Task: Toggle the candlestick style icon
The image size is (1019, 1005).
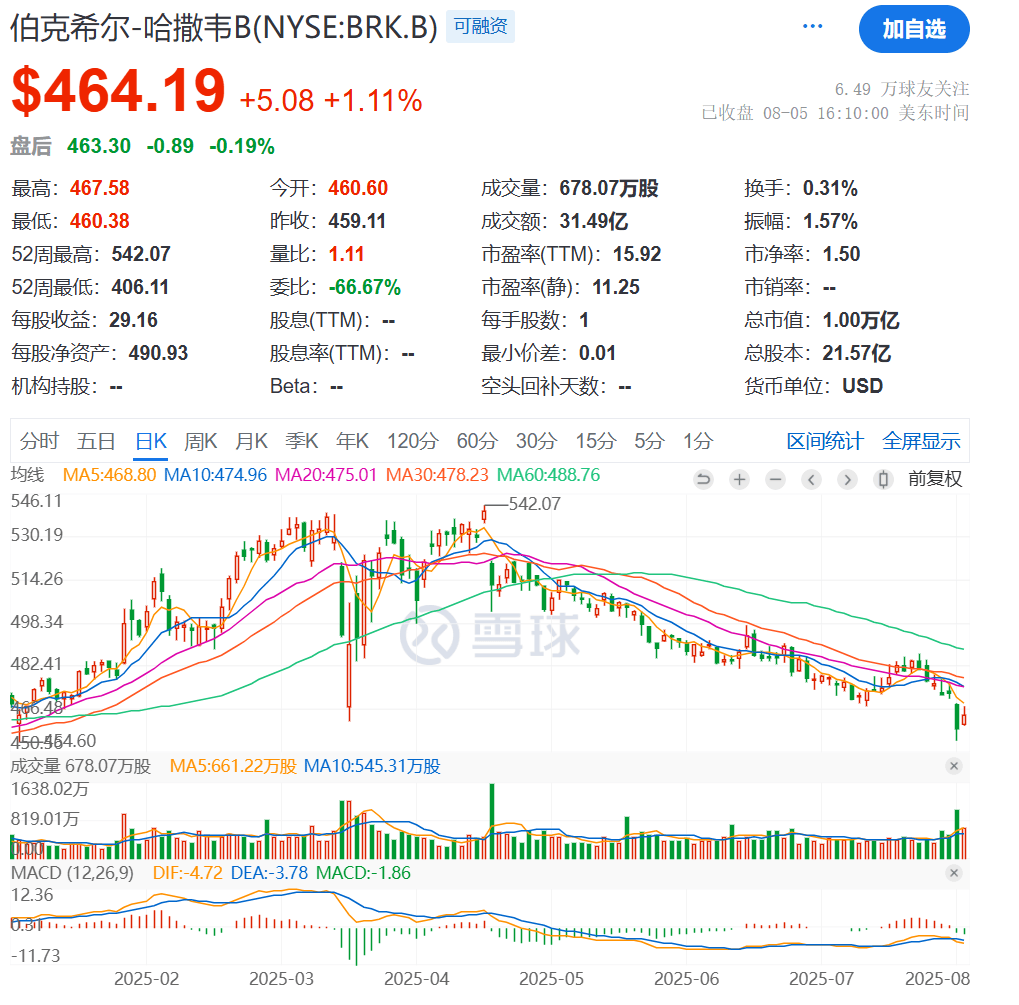Action: click(x=883, y=480)
